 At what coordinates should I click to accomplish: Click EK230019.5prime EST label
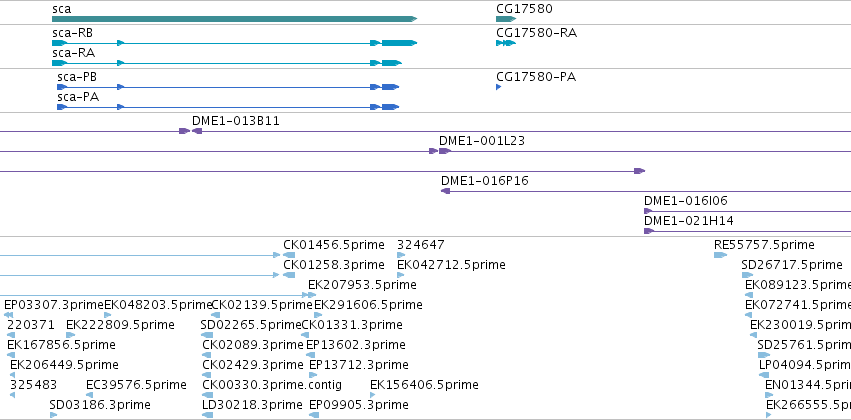(x=801, y=325)
